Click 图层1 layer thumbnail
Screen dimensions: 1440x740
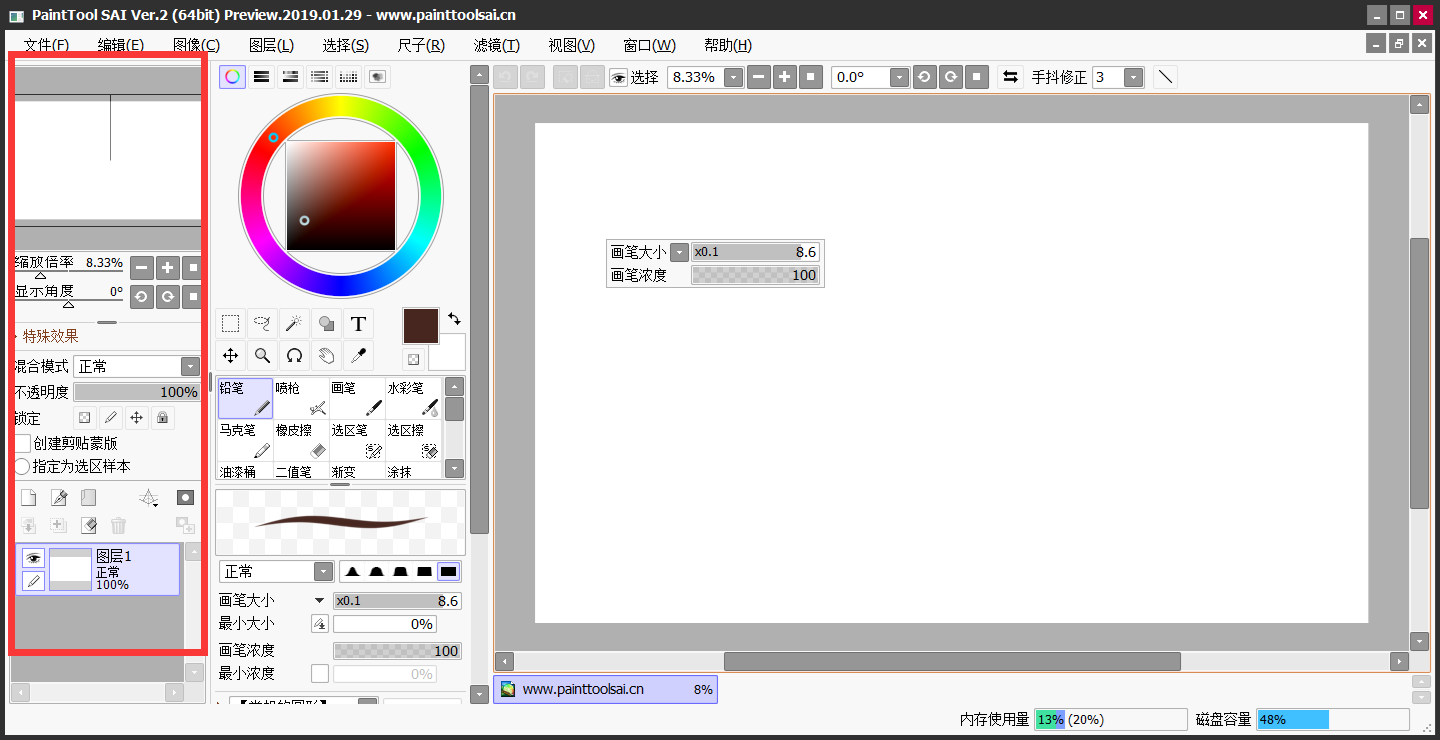70,569
